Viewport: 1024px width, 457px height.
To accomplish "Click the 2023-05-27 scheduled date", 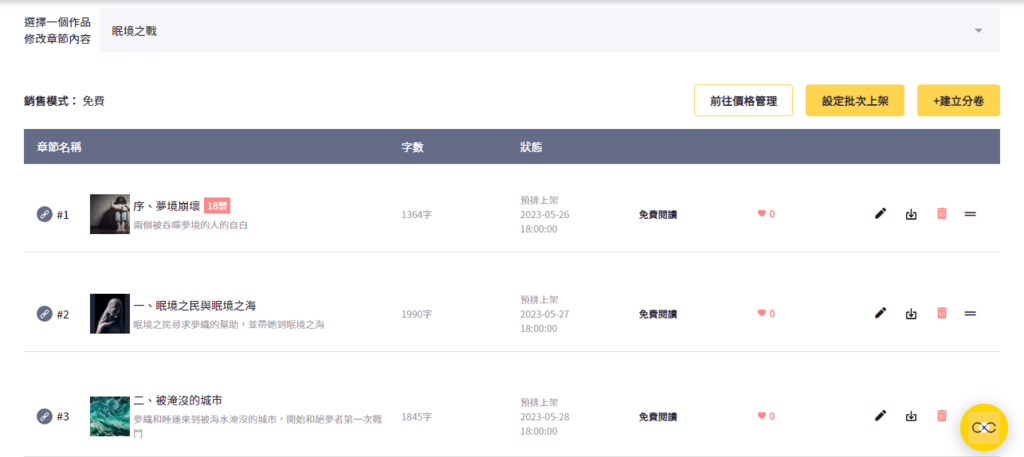I will 545,314.
